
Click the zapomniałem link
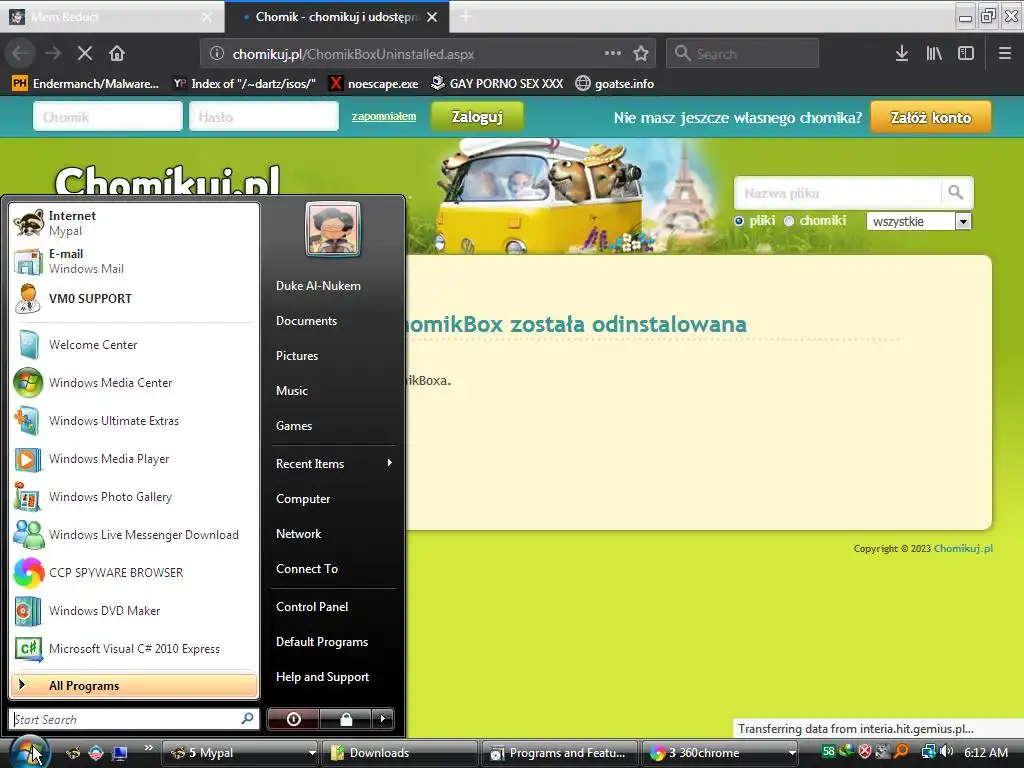pyautogui.click(x=384, y=116)
